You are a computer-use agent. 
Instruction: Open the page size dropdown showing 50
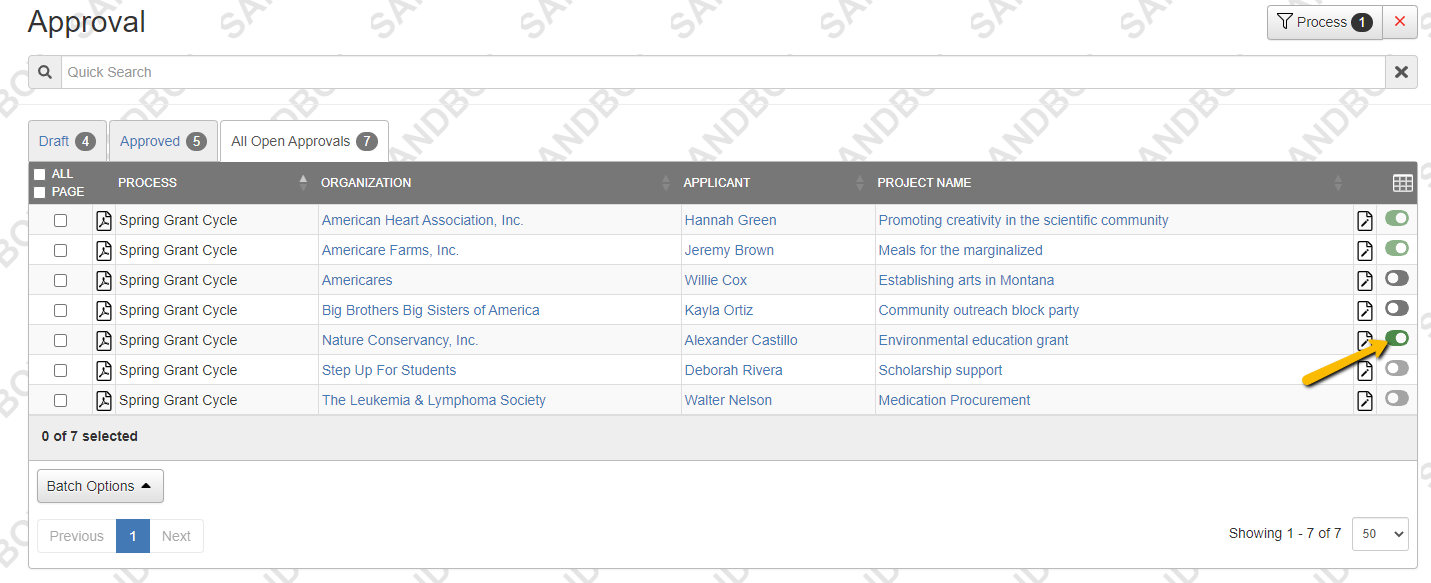pyautogui.click(x=1380, y=534)
